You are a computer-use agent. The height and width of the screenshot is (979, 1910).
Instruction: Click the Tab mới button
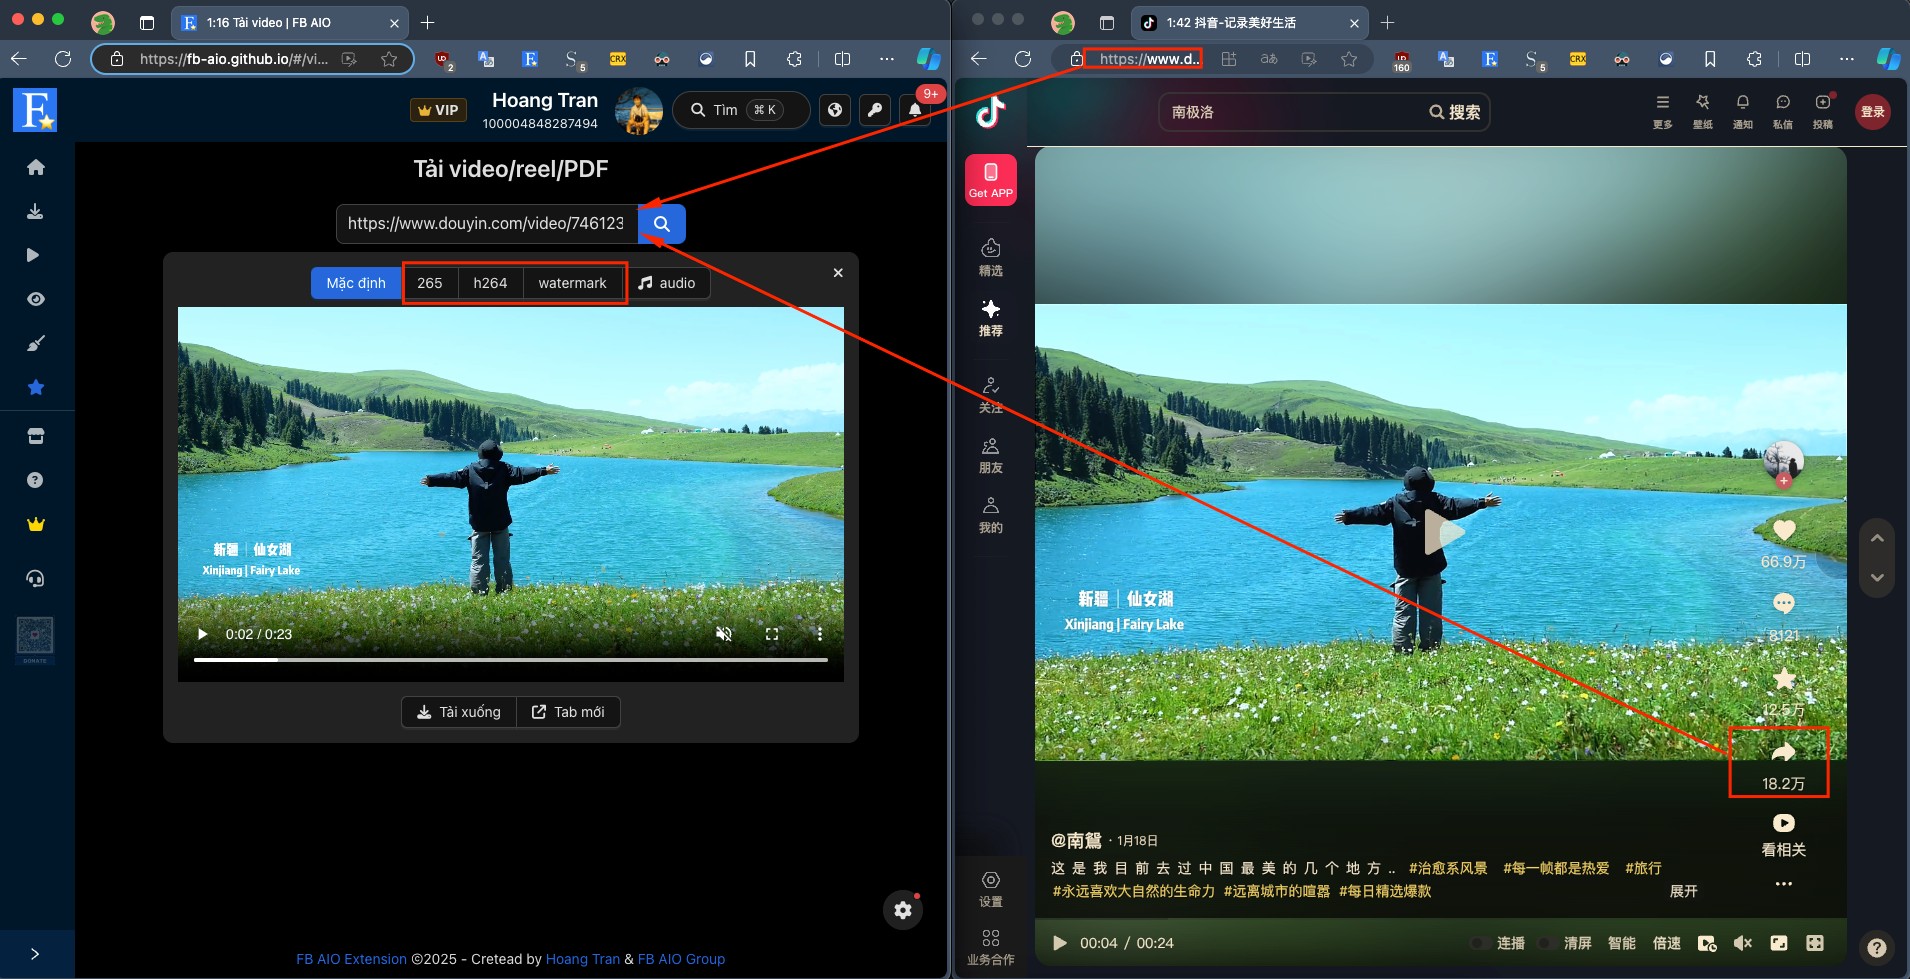tap(568, 712)
